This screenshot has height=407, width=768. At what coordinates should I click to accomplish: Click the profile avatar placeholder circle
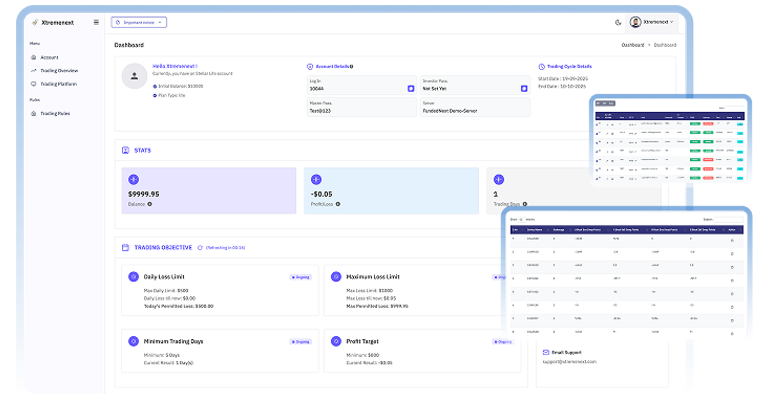click(x=134, y=76)
